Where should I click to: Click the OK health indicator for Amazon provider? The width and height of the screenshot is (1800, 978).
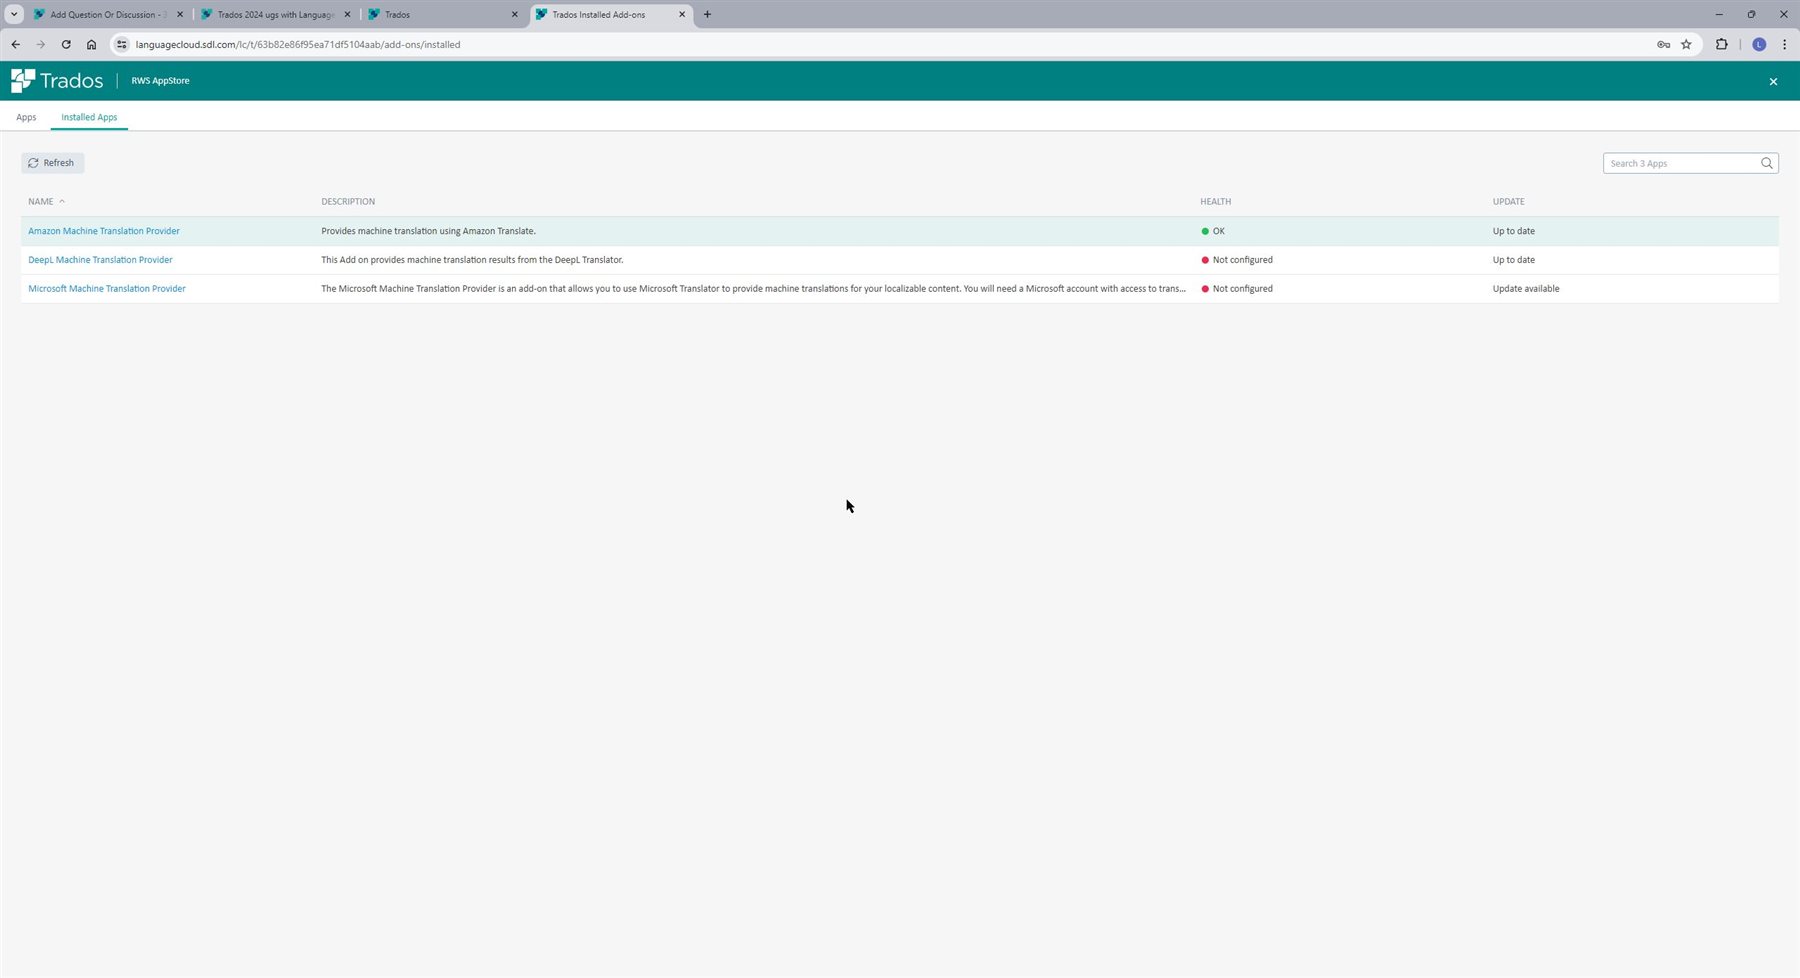pyautogui.click(x=1214, y=231)
